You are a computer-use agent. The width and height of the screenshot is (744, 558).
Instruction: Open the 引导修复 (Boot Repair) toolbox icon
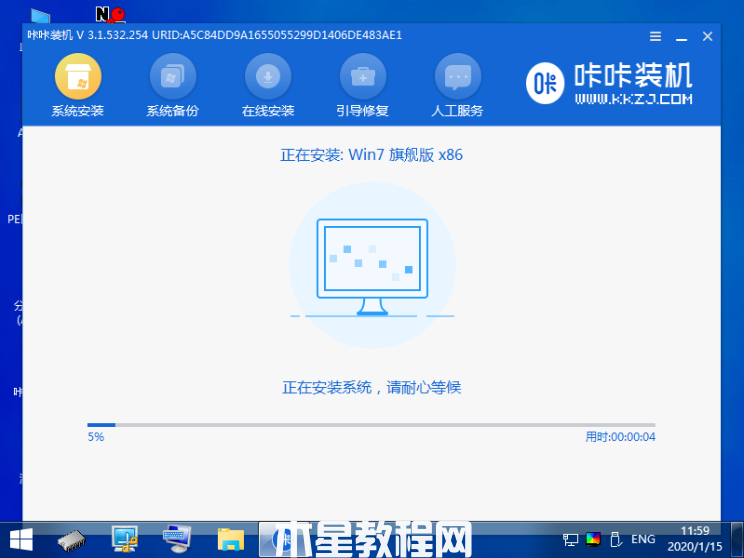(x=363, y=76)
